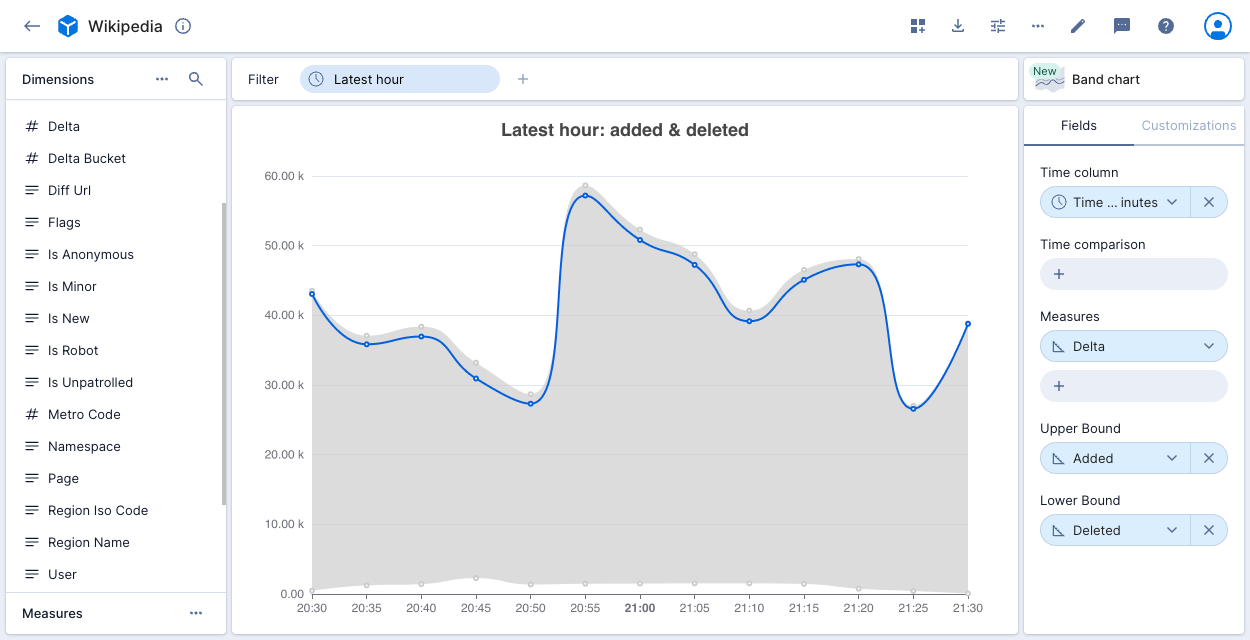The height and width of the screenshot is (640, 1250).
Task: Search dimensions with magnifier icon
Action: pyautogui.click(x=196, y=79)
